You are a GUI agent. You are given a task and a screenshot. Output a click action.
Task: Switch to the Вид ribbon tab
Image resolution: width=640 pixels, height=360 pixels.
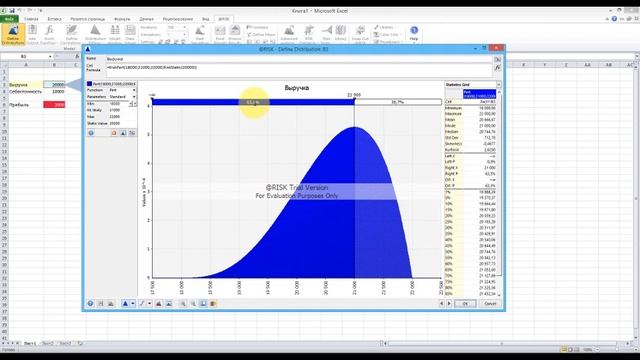click(206, 19)
